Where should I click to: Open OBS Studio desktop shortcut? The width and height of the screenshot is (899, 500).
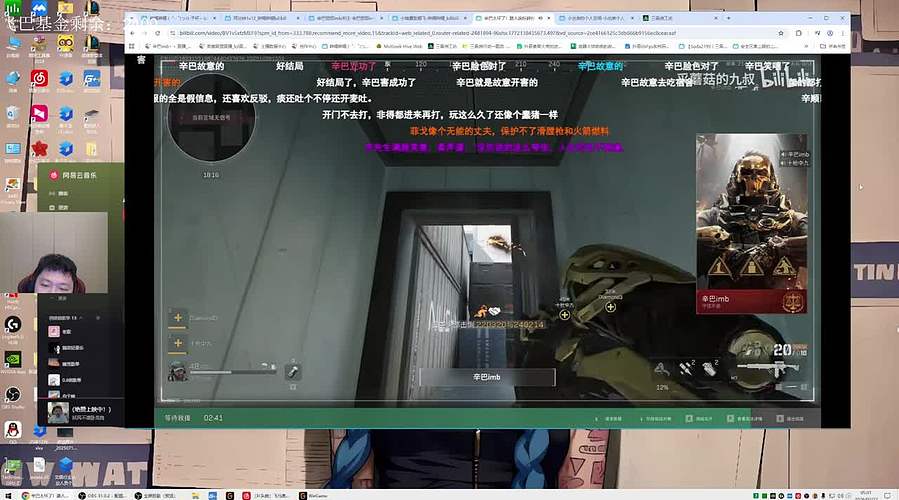pos(13,396)
